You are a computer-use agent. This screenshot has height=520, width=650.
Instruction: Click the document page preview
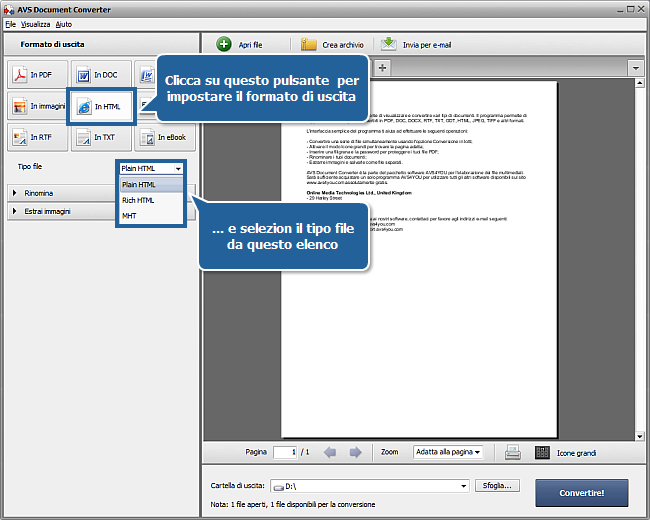coord(419,259)
